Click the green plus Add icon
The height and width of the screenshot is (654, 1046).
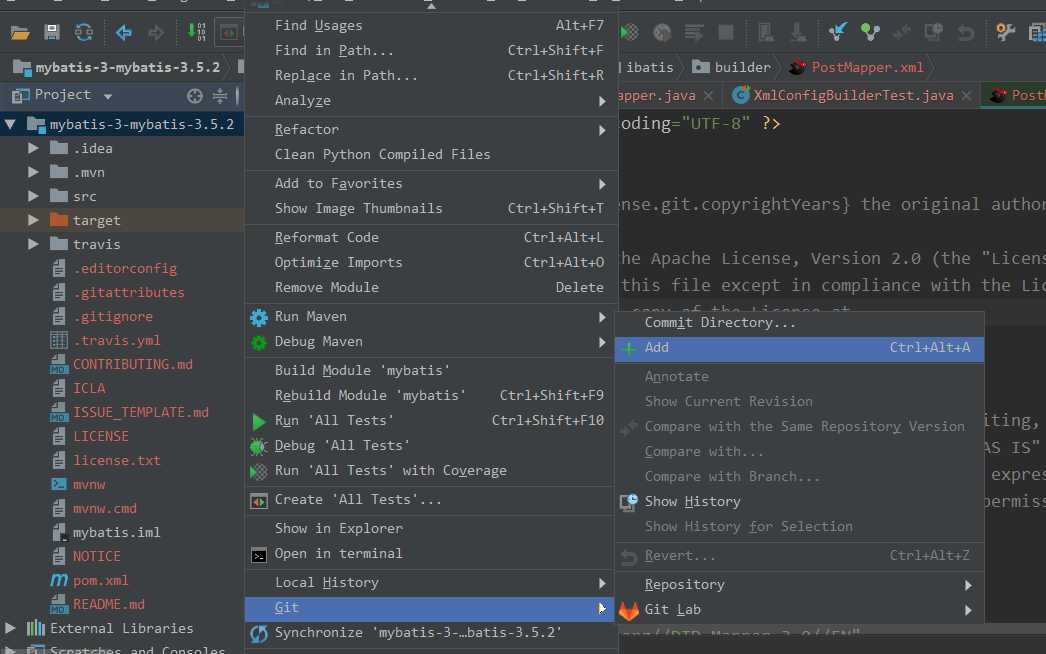click(628, 348)
